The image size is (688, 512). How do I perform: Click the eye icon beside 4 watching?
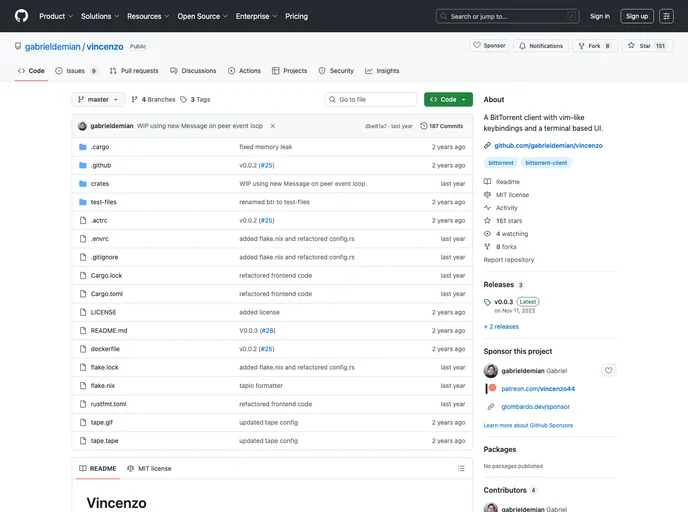click(x=487, y=234)
